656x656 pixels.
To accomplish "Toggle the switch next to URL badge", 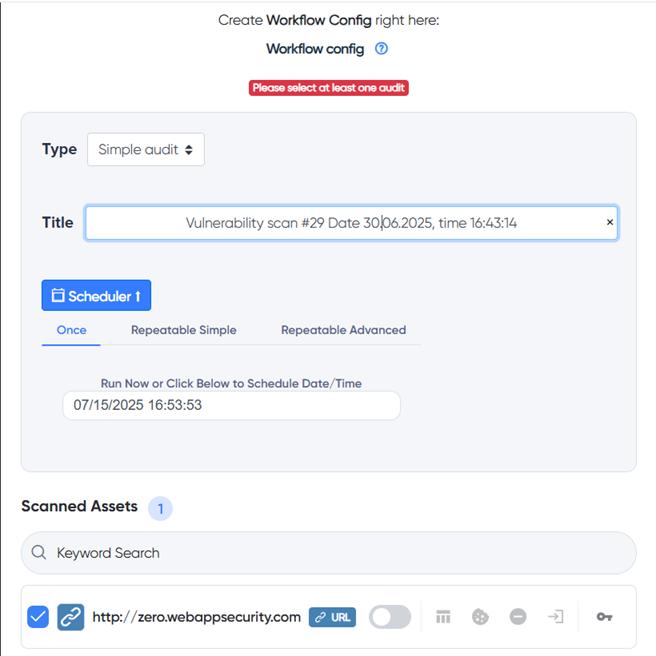I will pos(389,617).
